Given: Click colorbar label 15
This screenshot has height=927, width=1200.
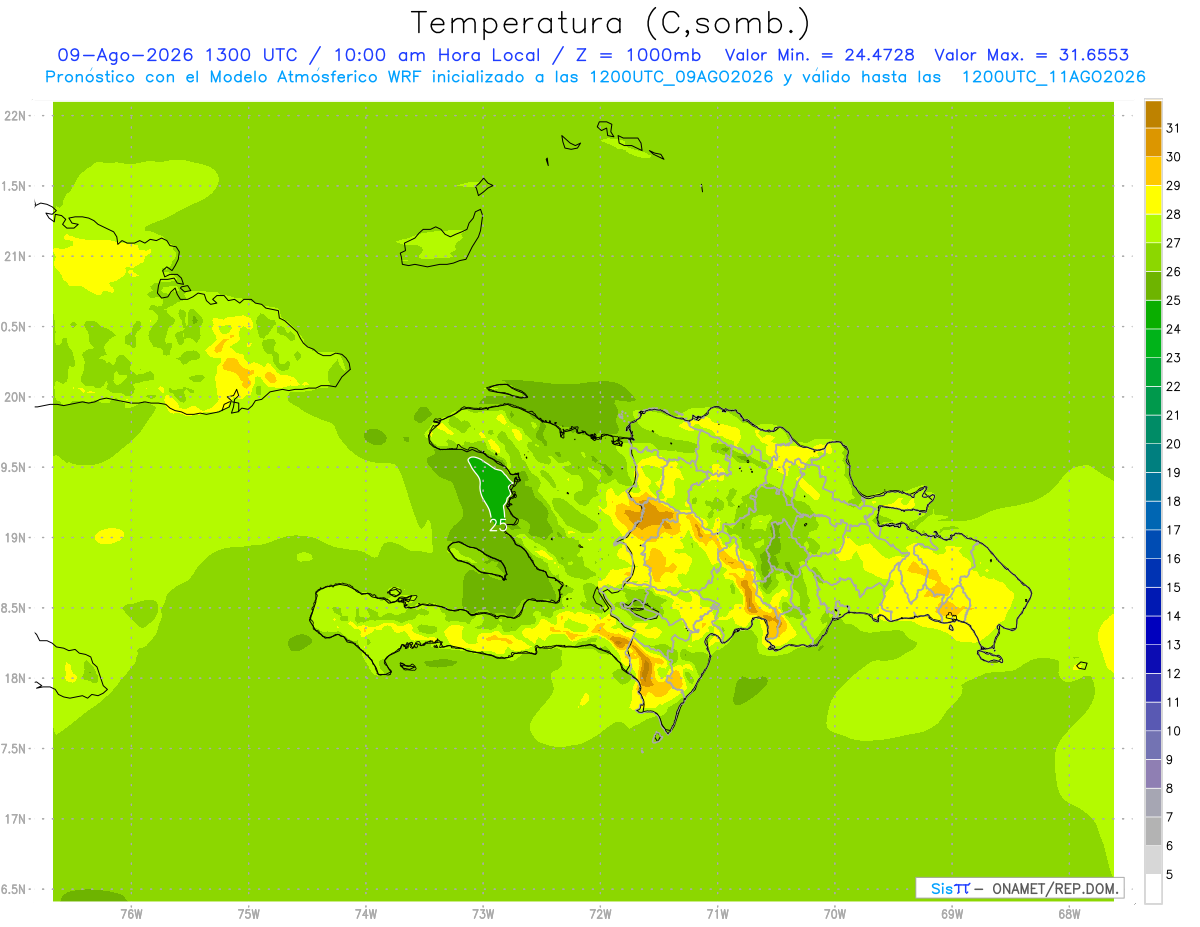Looking at the screenshot, I should coord(1174,587).
